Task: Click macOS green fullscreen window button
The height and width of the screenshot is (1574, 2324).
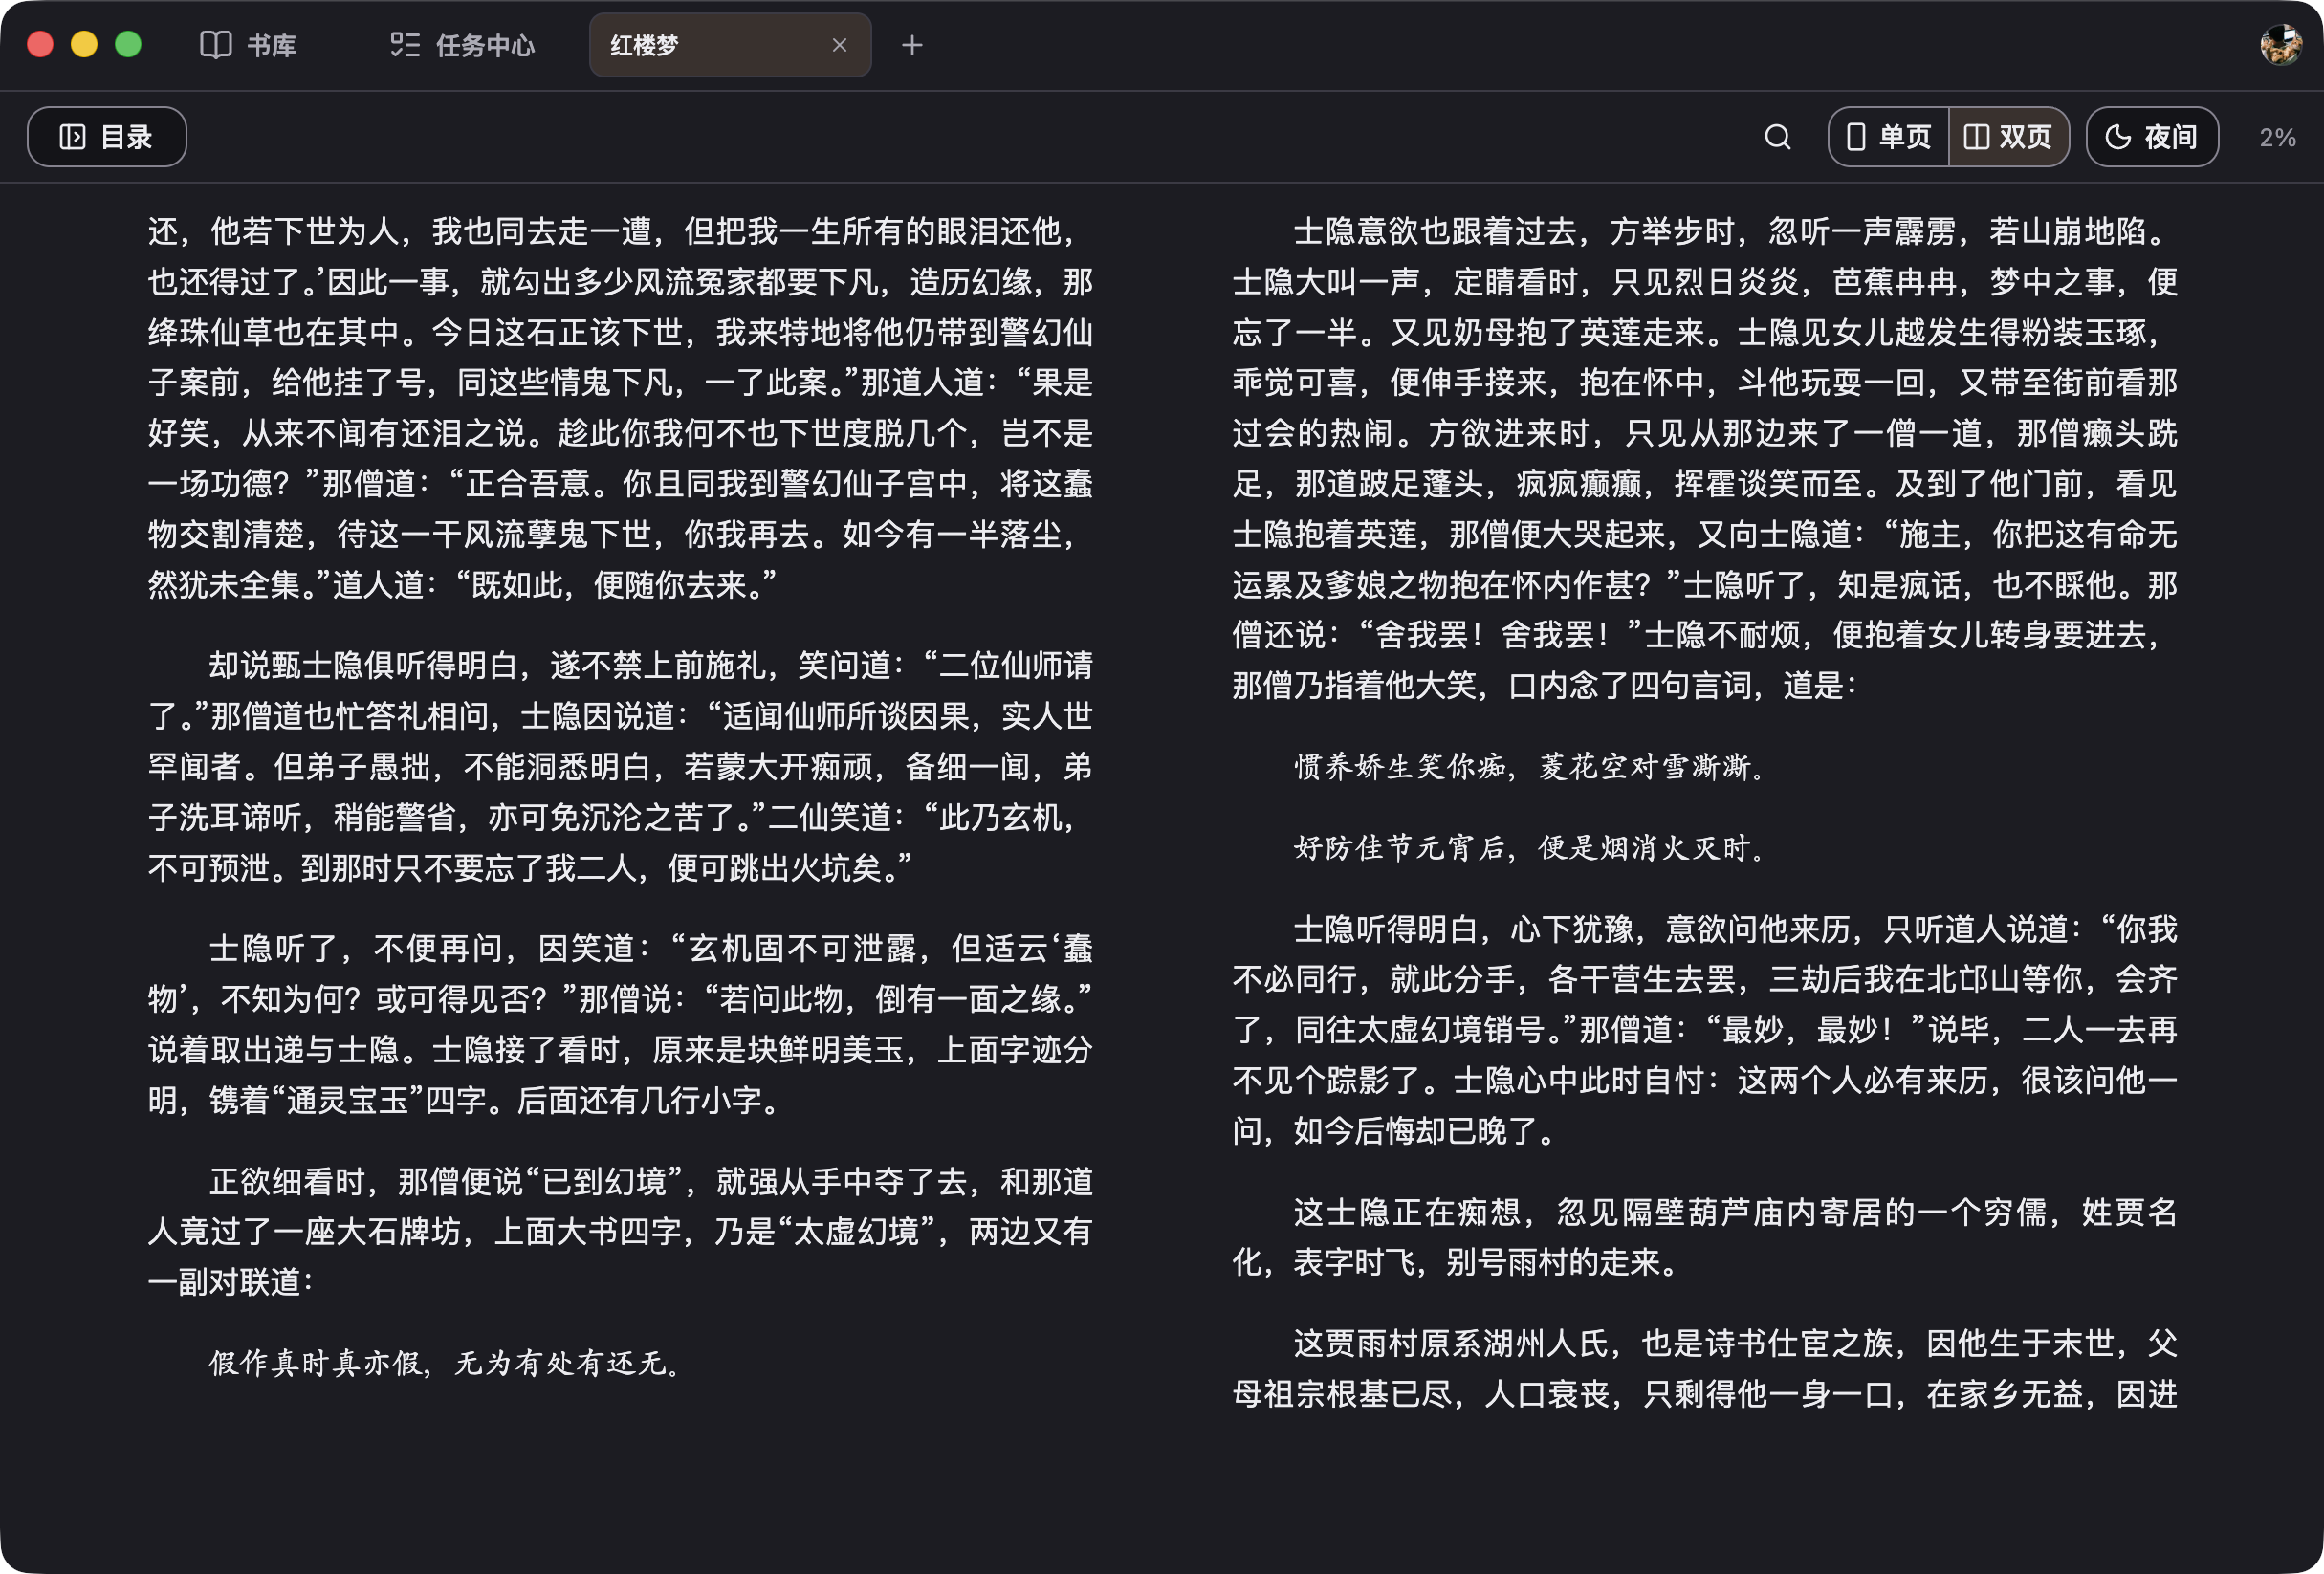Action: coord(128,44)
